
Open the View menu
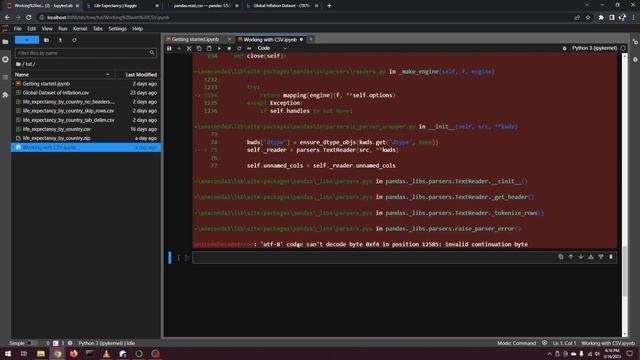(47, 29)
